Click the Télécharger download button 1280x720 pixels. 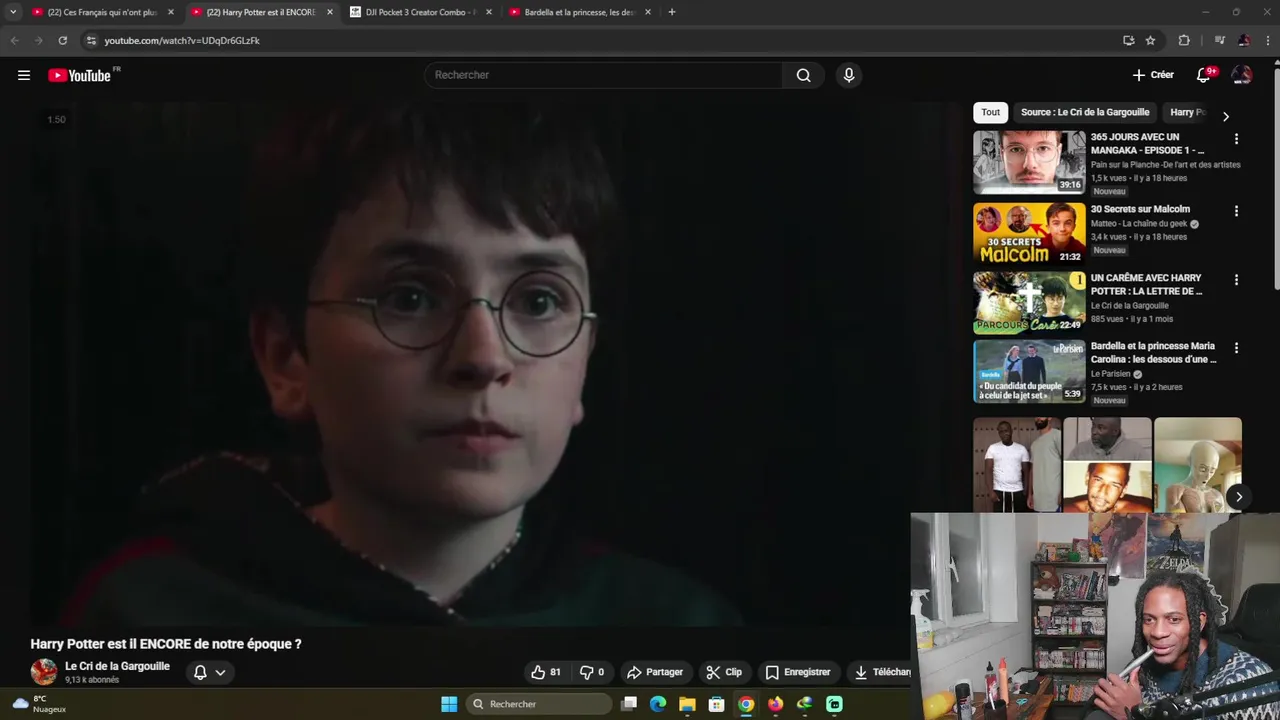[x=880, y=672]
